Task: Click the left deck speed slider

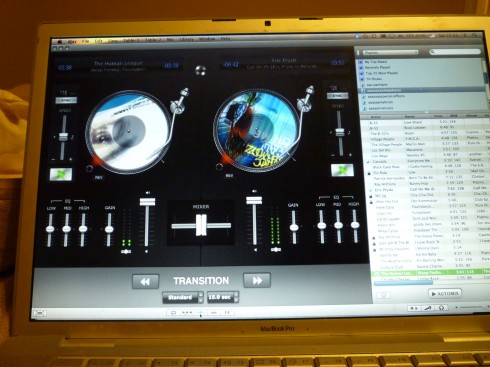Action: pos(63,137)
